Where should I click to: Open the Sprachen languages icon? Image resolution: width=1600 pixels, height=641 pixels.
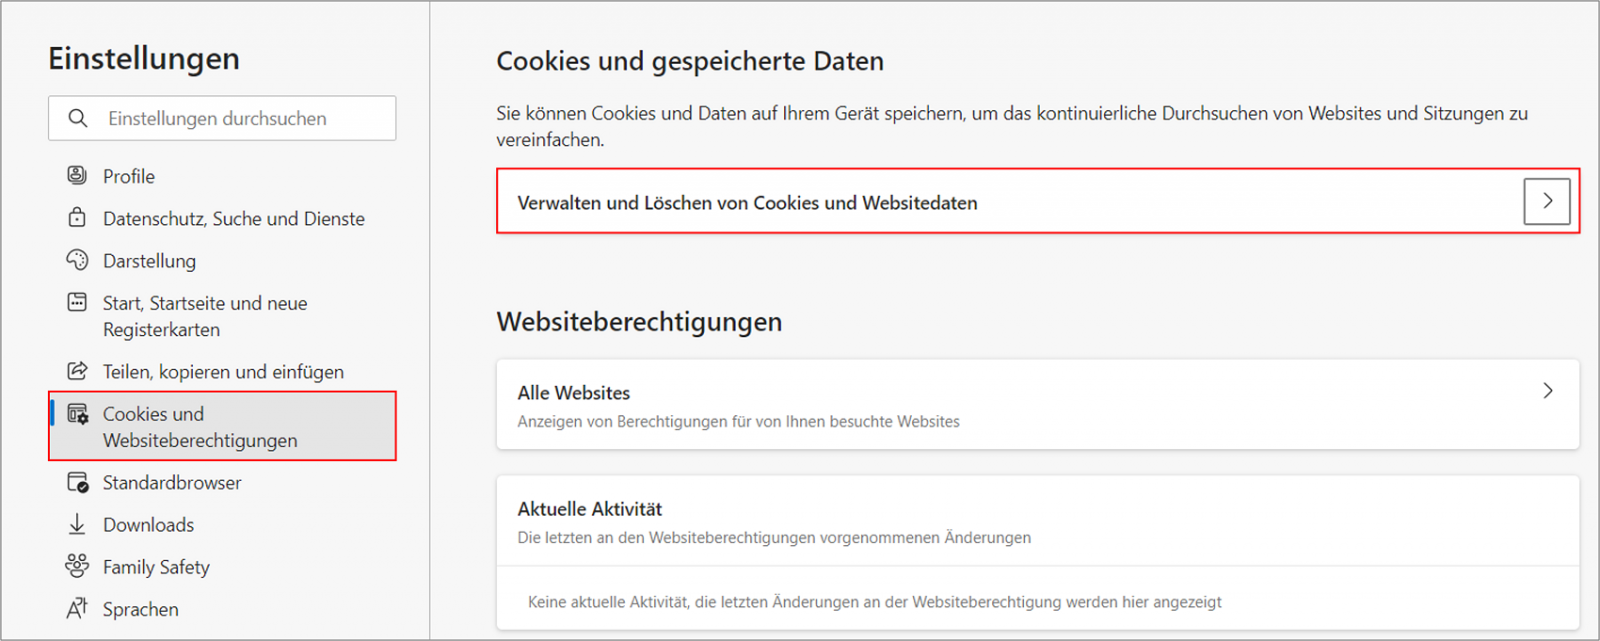(x=77, y=608)
